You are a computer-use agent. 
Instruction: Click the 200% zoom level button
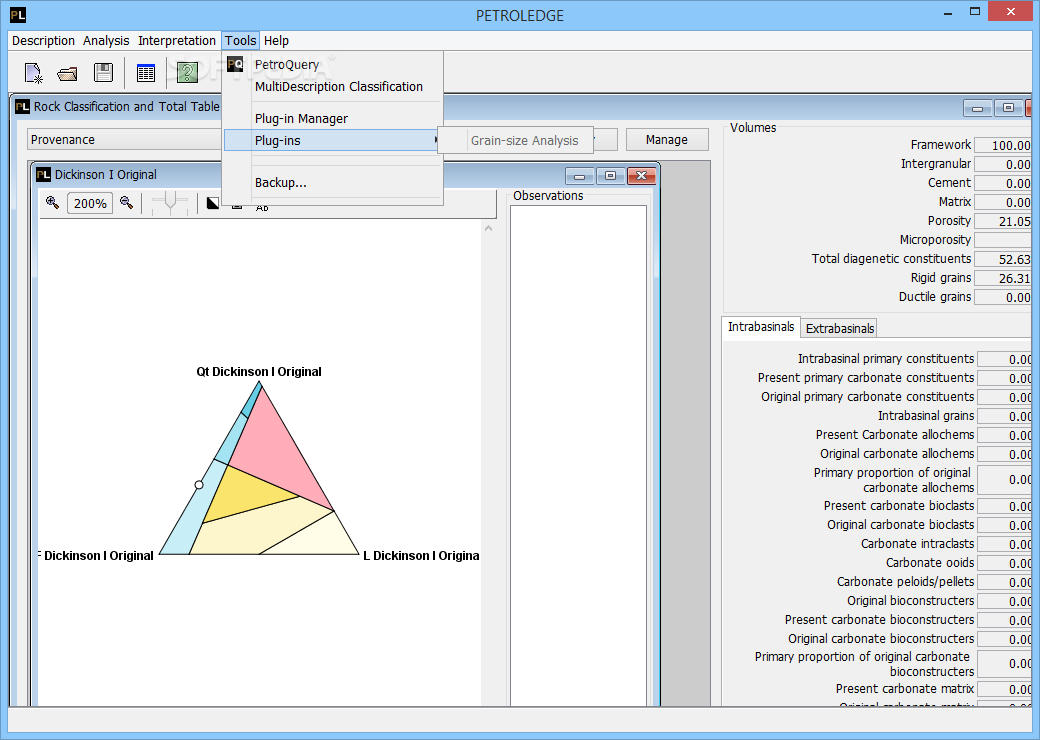tap(90, 204)
